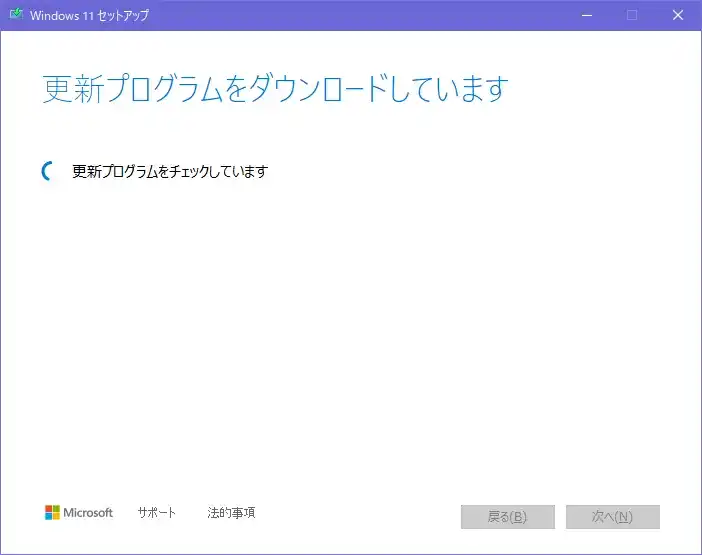The width and height of the screenshot is (702, 555).
Task: Click the heading 更新プログラムをダウンロードしています
Action: (276, 88)
